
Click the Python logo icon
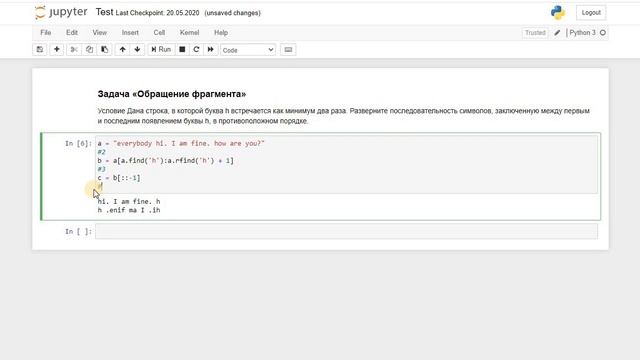click(x=558, y=13)
